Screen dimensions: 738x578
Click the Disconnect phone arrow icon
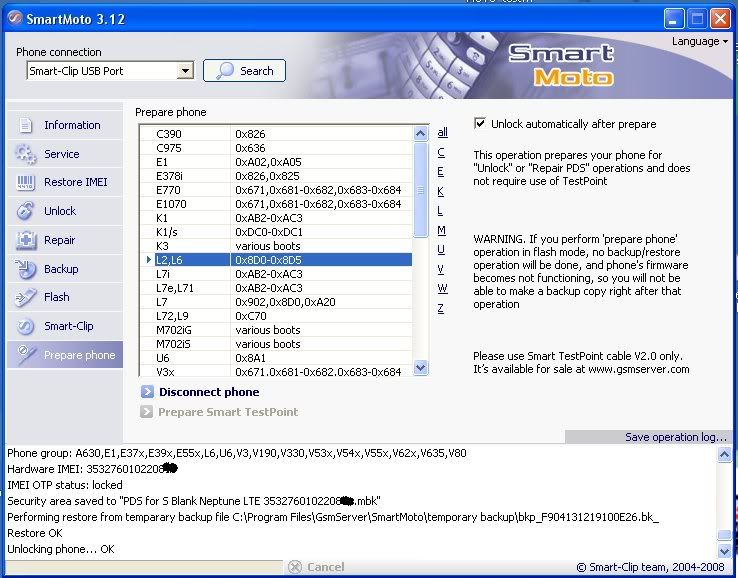(147, 392)
